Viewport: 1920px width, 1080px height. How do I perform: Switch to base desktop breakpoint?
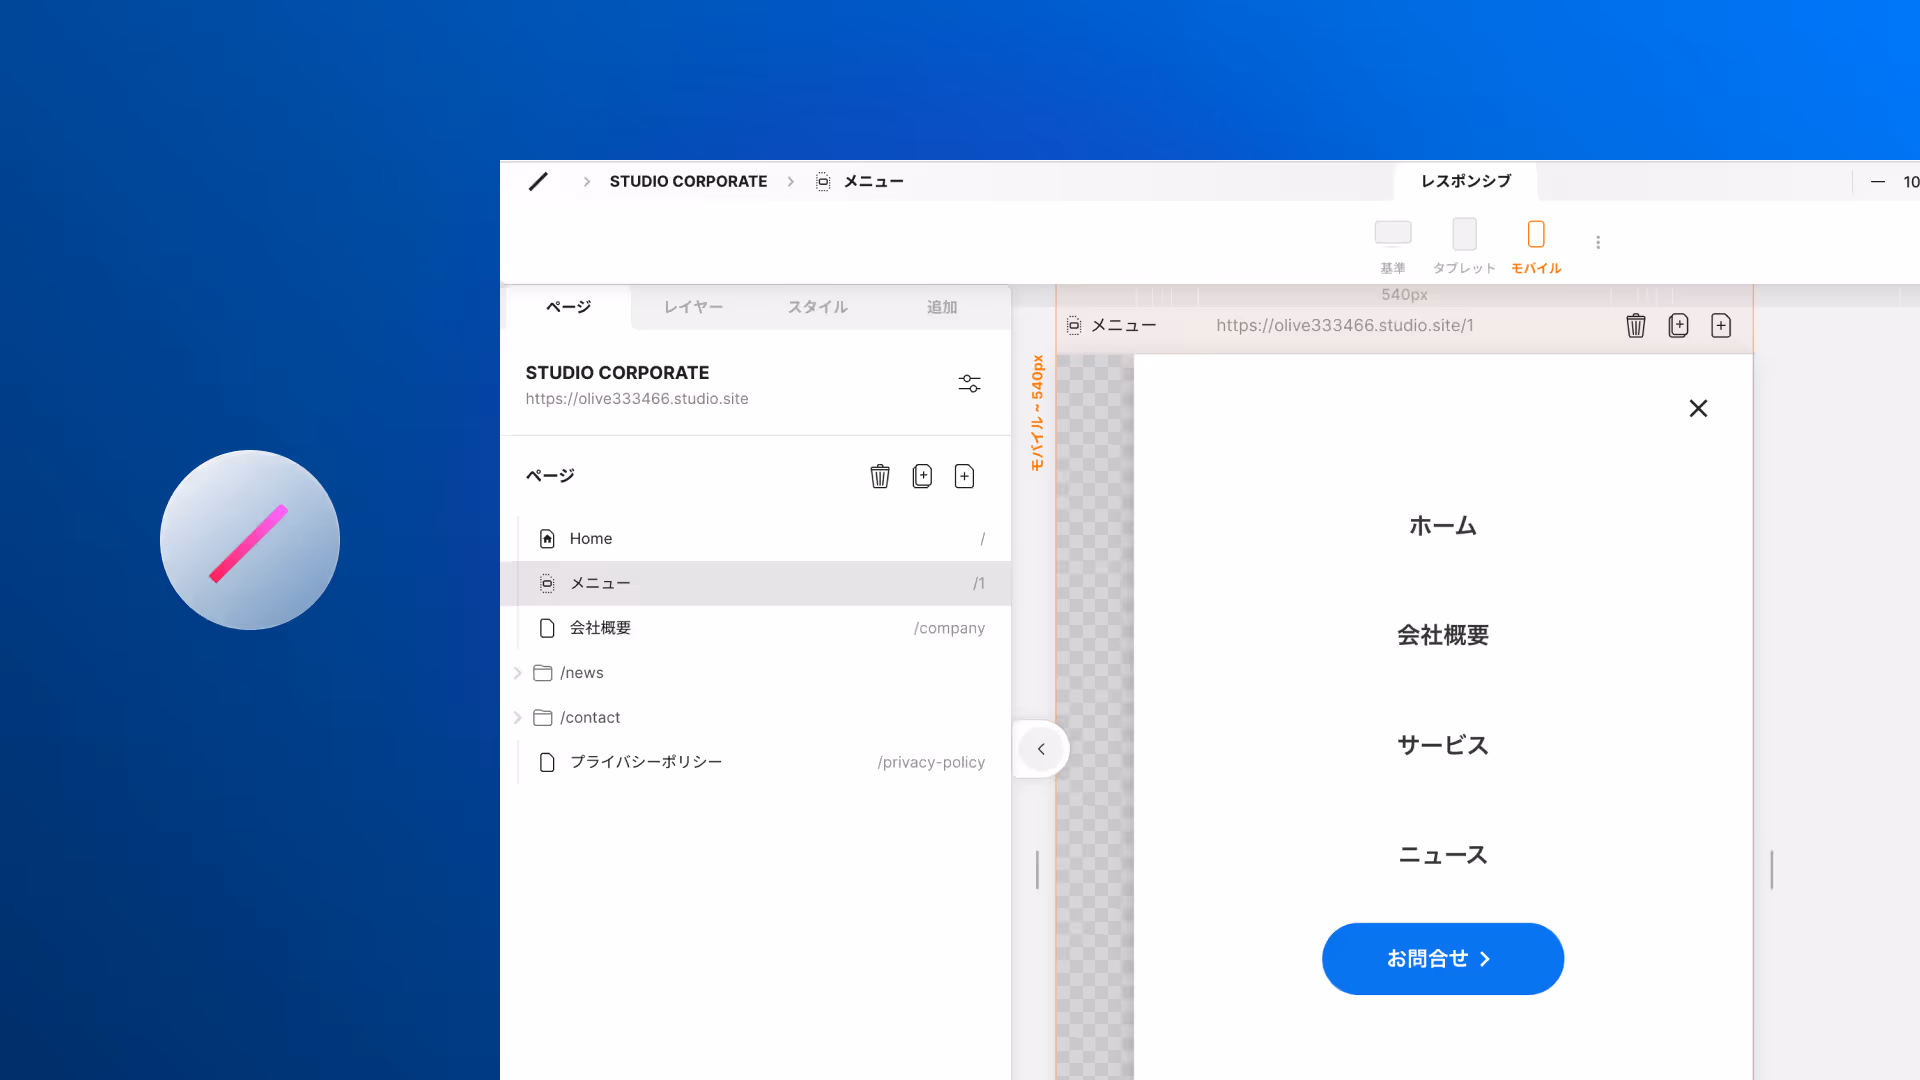pyautogui.click(x=1393, y=235)
